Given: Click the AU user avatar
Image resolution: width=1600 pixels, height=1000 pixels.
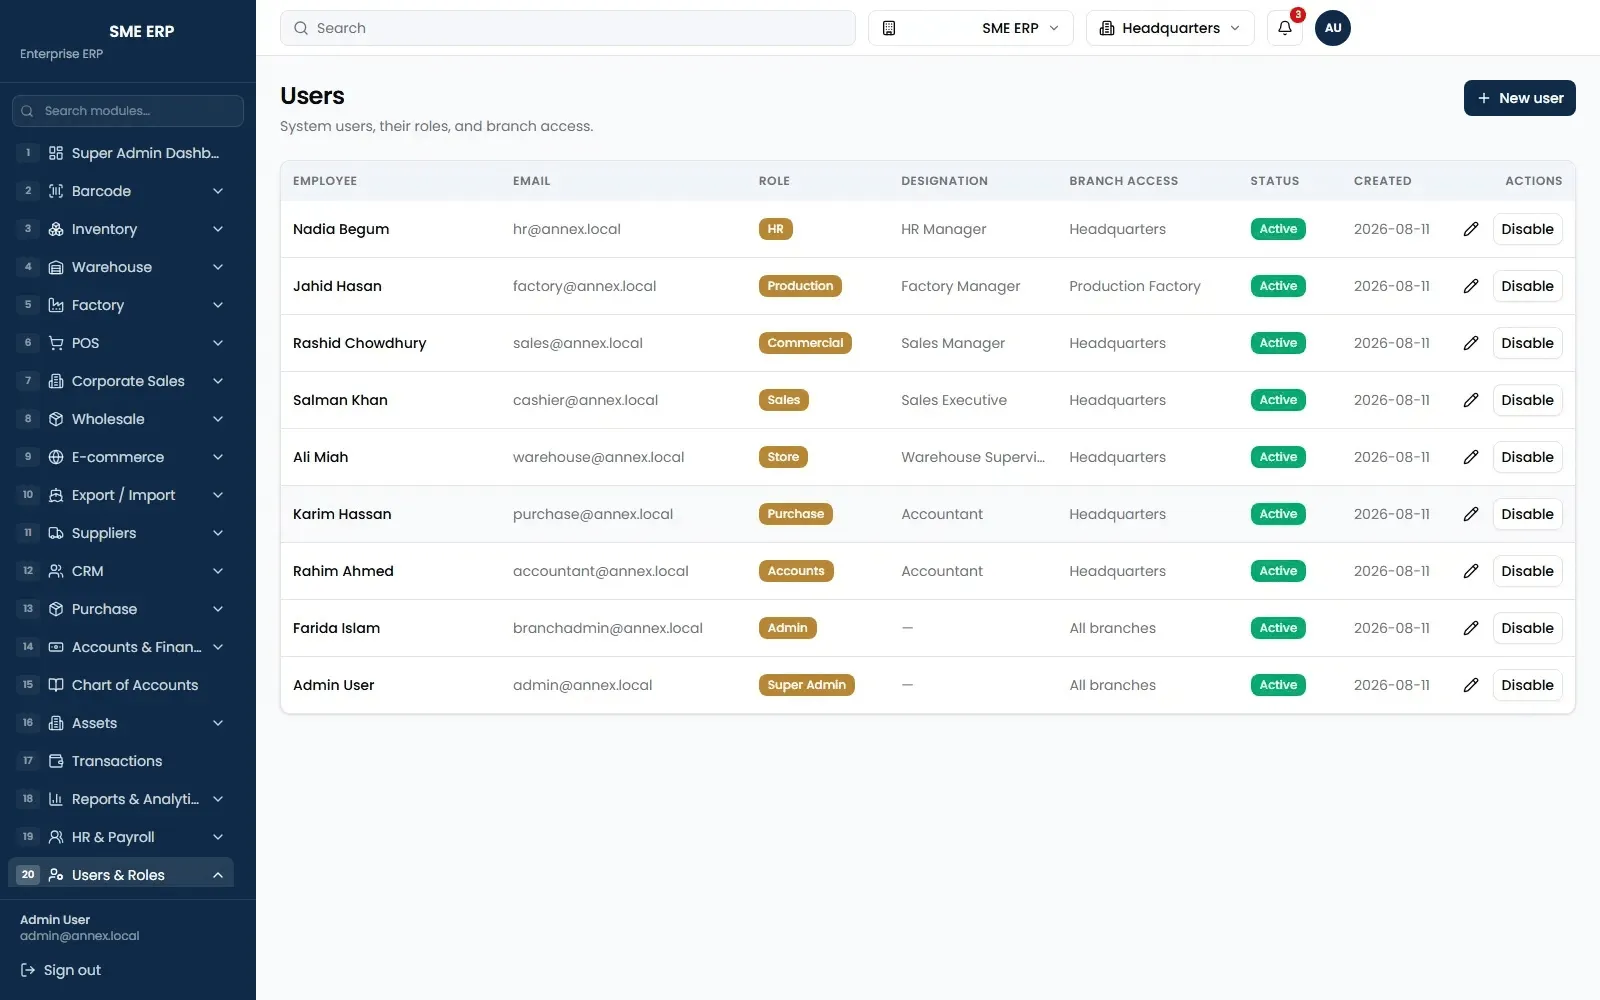Looking at the screenshot, I should 1333,28.
